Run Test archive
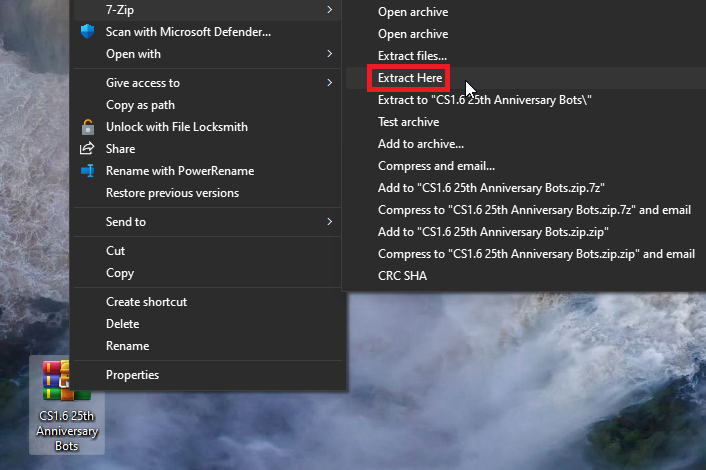This screenshot has height=470, width=706. point(408,122)
